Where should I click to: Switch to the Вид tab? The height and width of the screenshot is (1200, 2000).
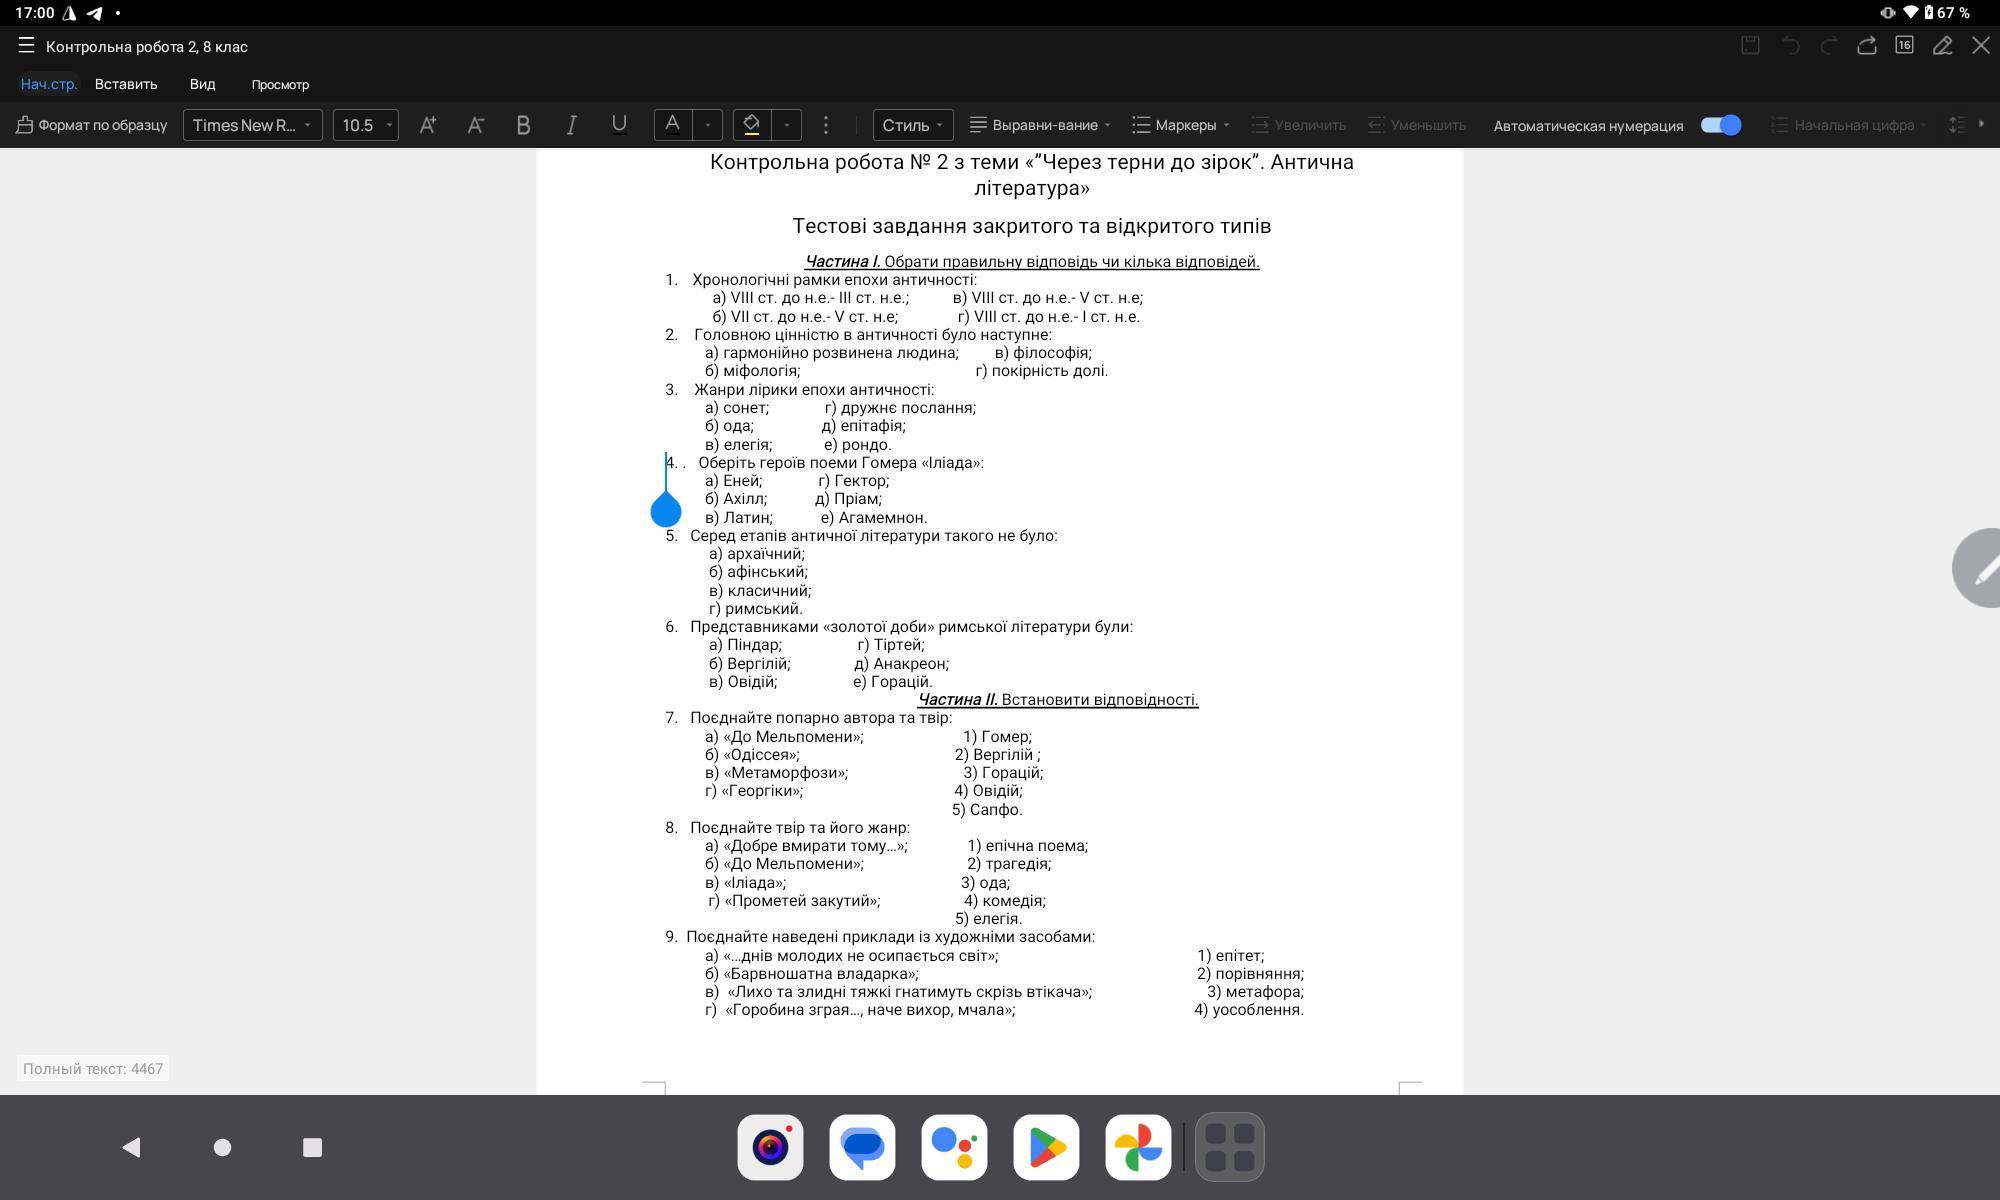[x=202, y=84]
